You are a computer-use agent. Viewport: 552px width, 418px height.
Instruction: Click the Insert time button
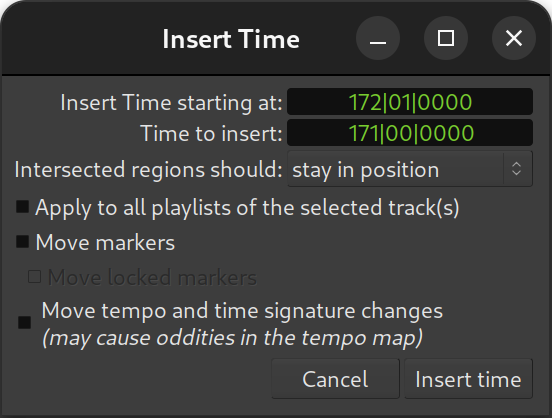tap(469, 379)
